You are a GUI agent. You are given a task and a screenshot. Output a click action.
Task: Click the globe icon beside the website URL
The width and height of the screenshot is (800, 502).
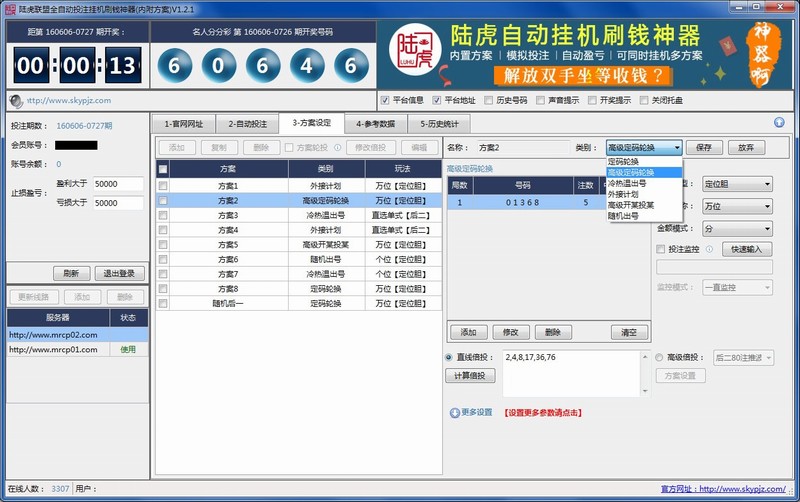click(16, 100)
